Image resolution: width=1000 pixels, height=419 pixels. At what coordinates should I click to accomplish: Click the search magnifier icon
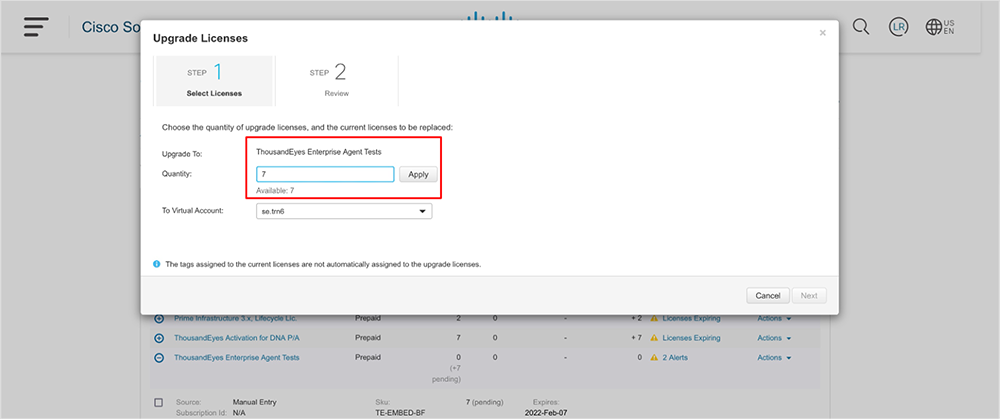[860, 27]
